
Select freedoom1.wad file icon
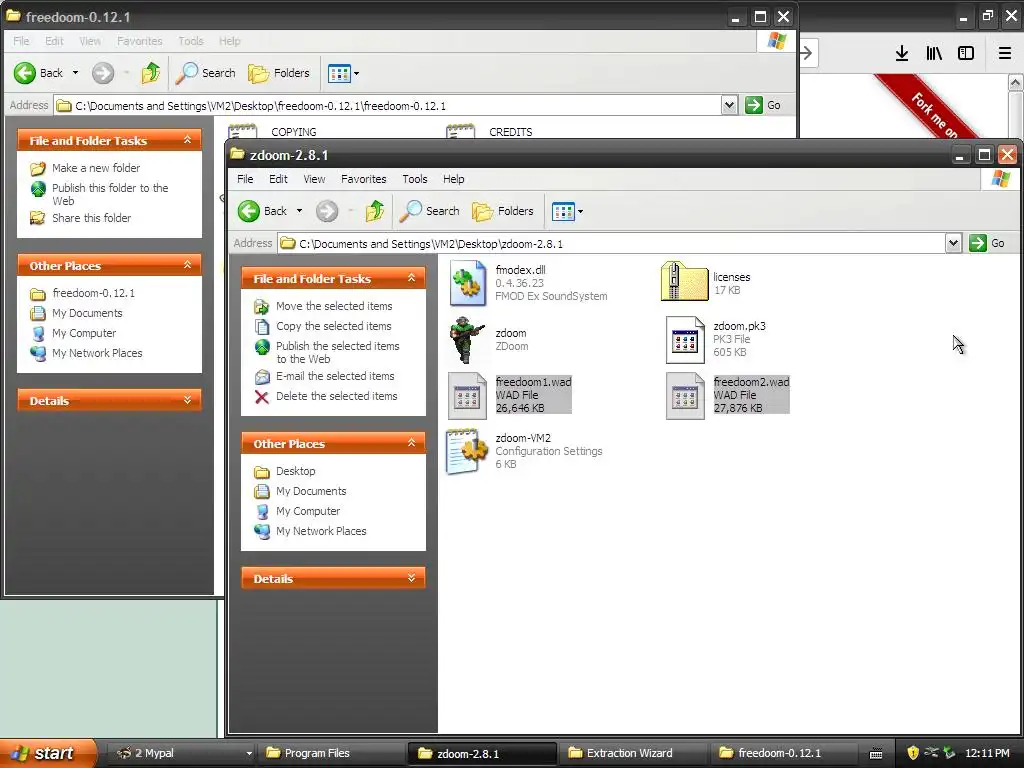click(468, 396)
